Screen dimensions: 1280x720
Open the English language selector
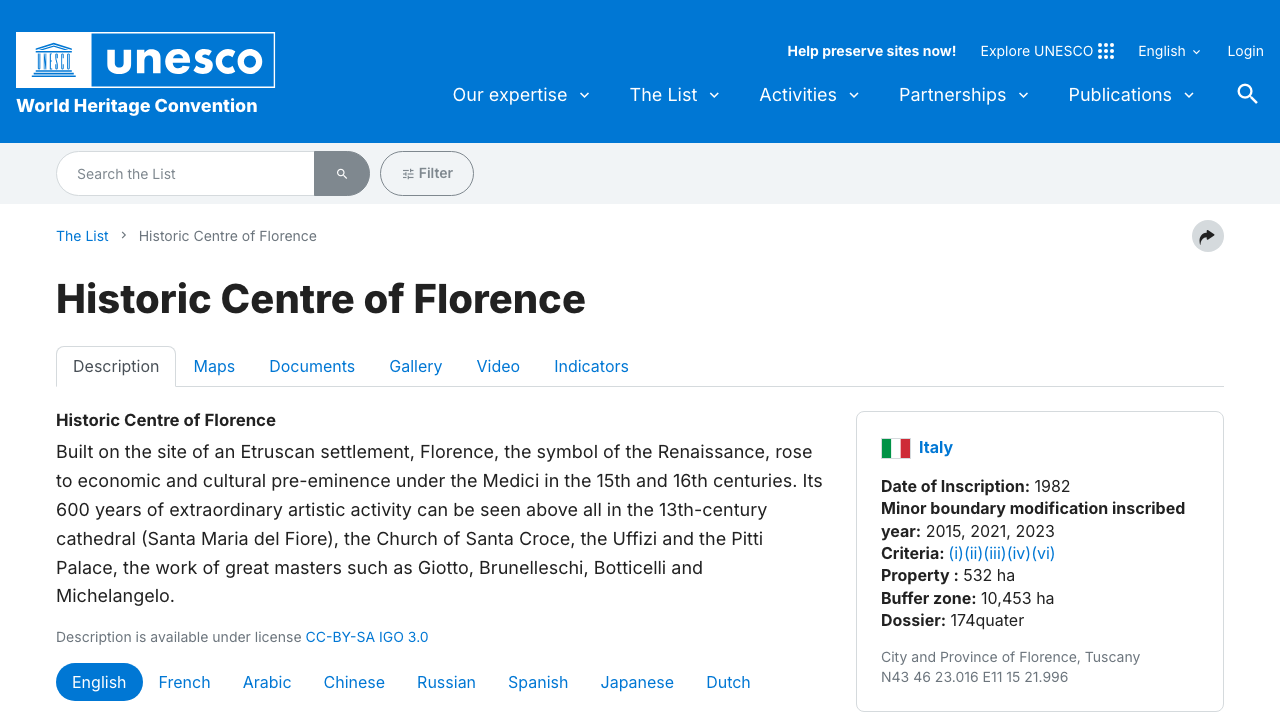[x=1169, y=51]
